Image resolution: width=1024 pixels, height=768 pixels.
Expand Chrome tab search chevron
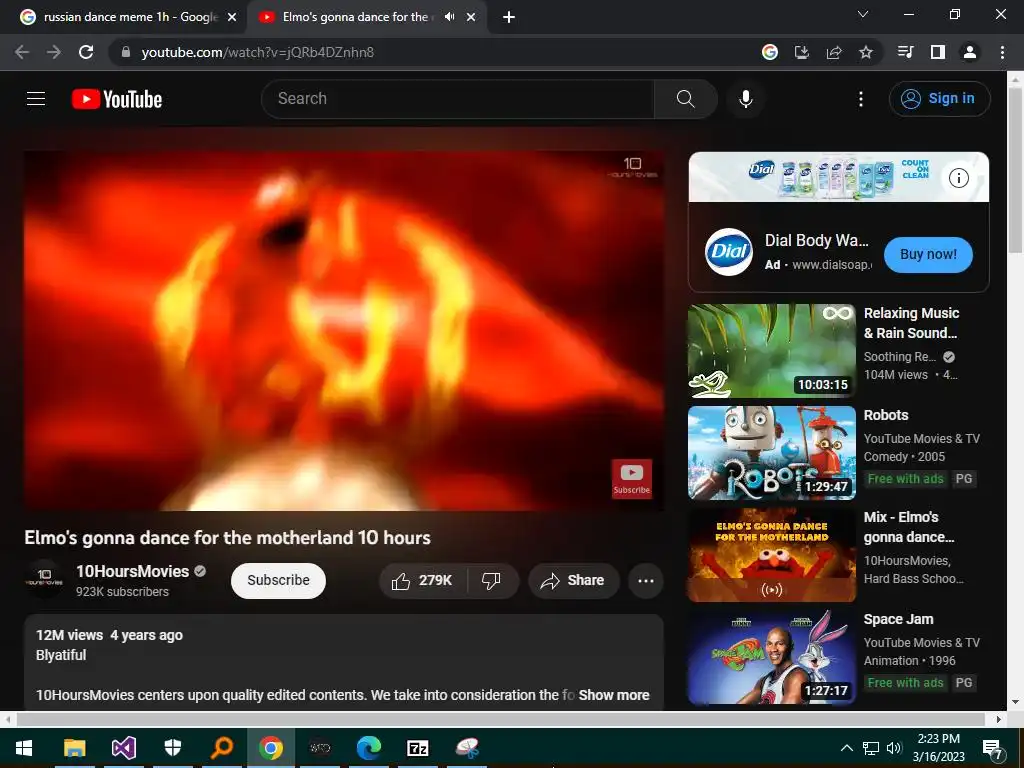pyautogui.click(x=863, y=14)
